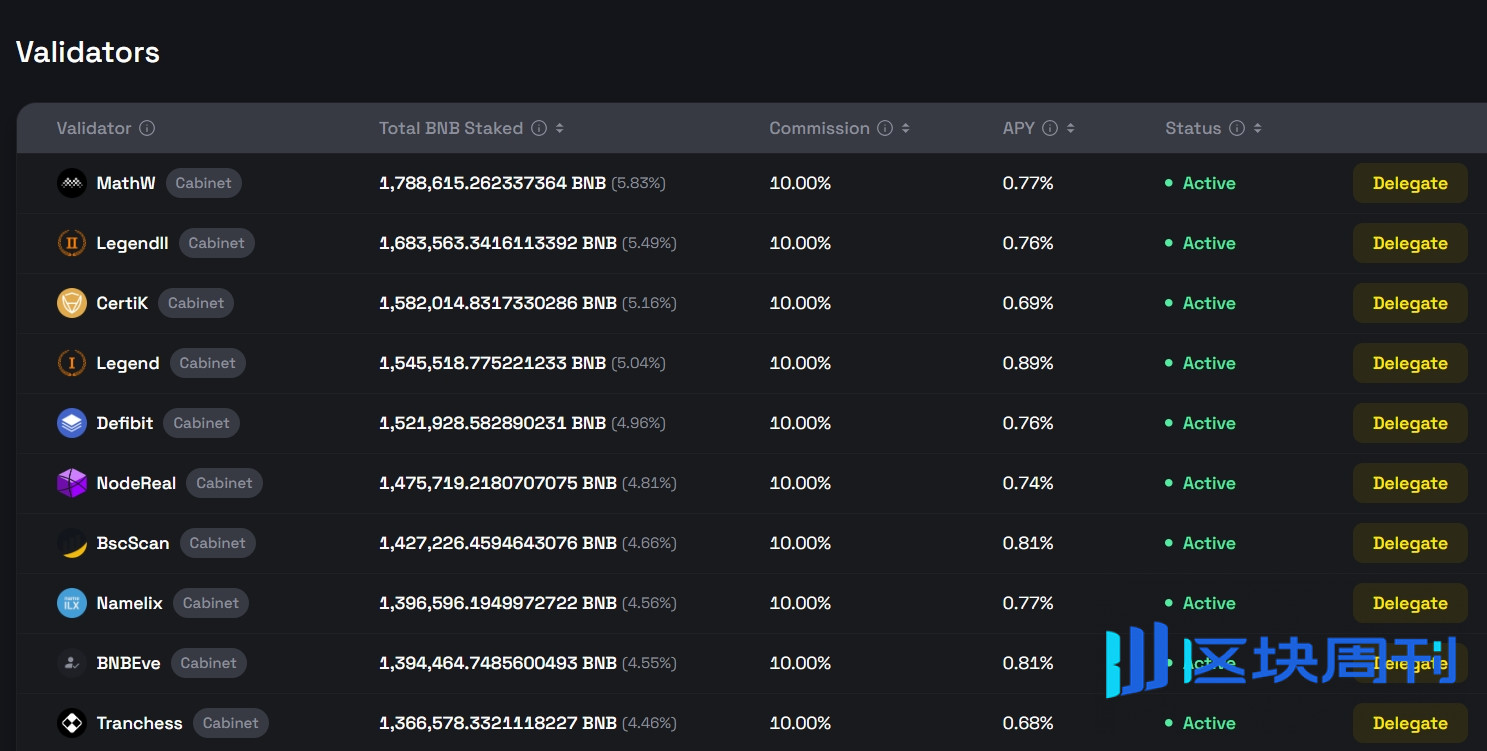
Task: Select staked amount 1,427,226.4594643076 BNB
Action: [498, 543]
